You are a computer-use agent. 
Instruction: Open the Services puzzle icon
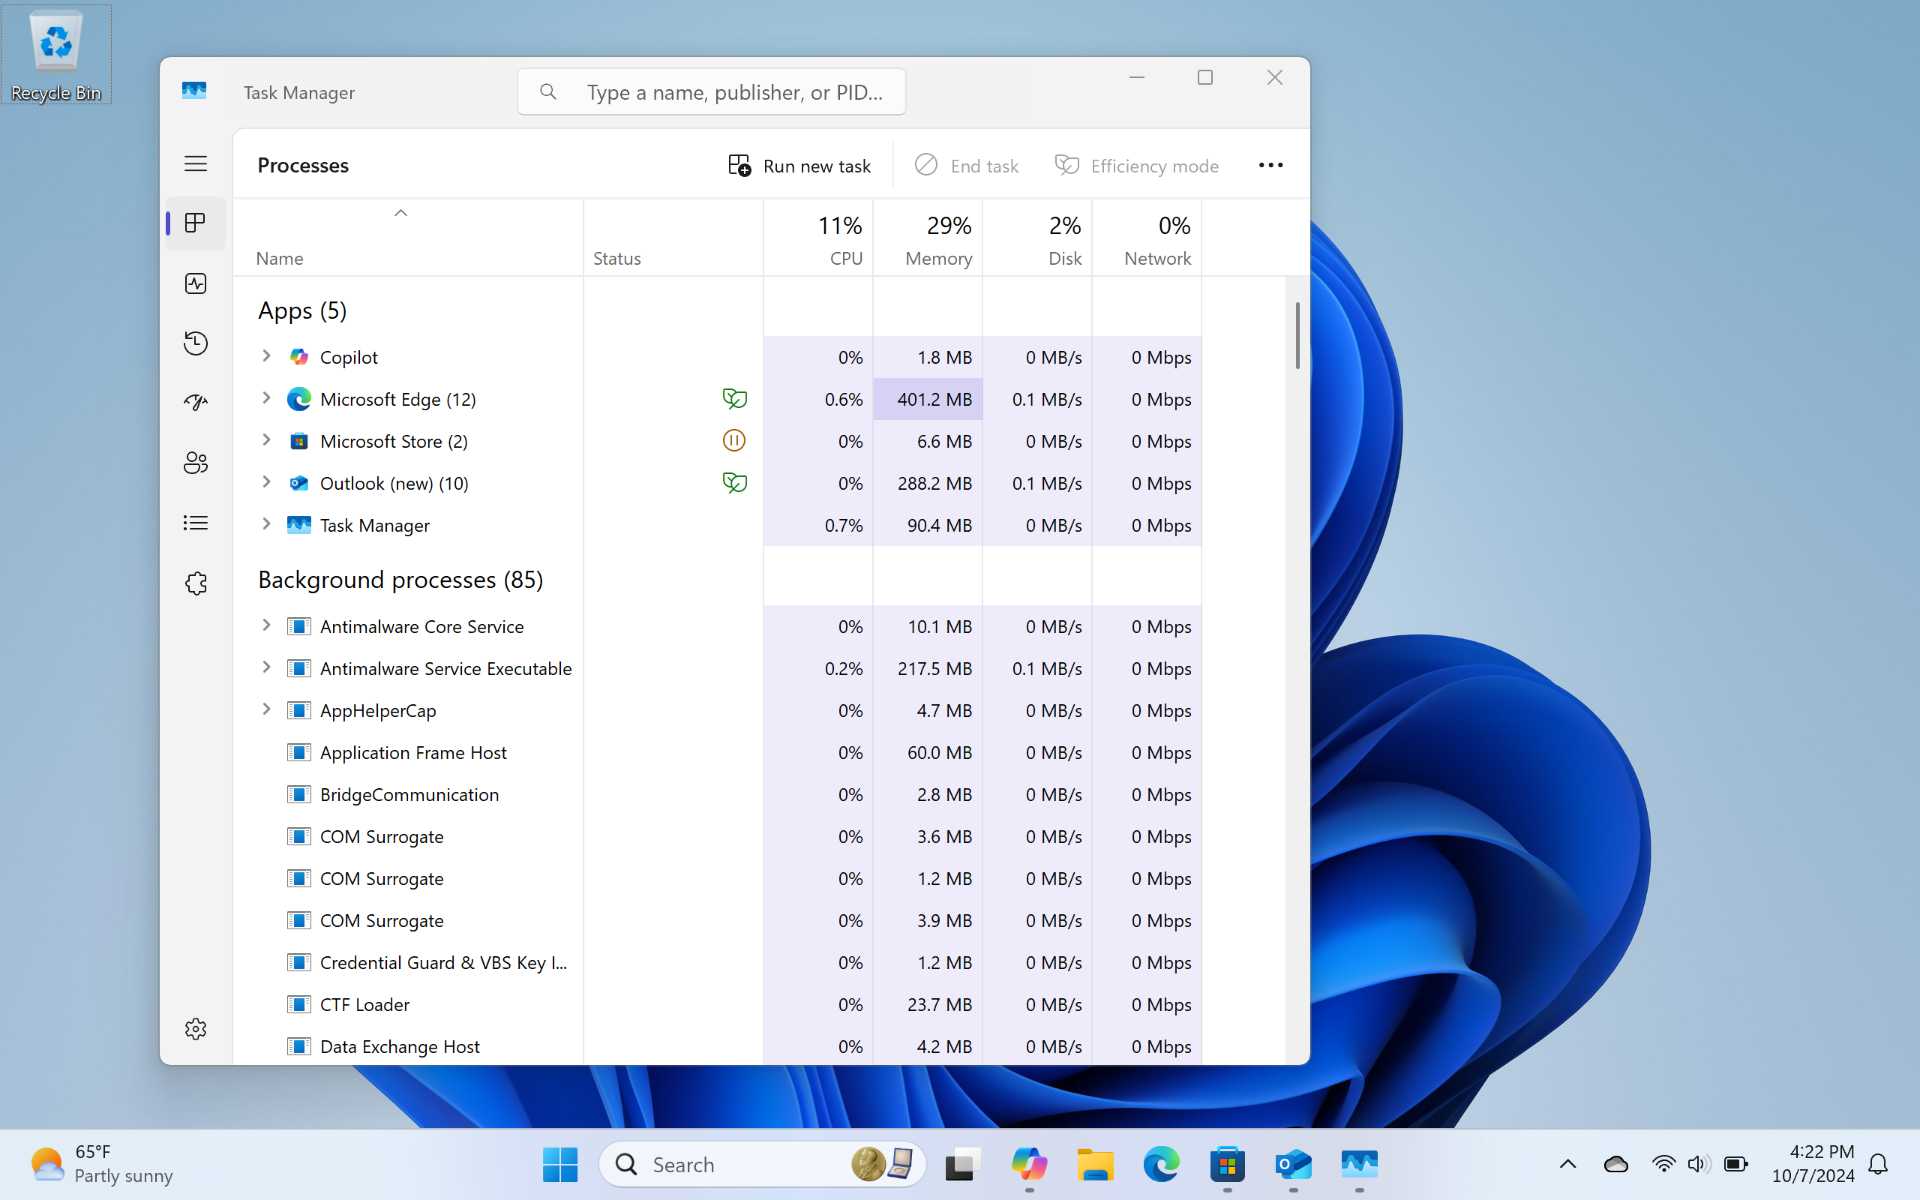click(x=196, y=583)
